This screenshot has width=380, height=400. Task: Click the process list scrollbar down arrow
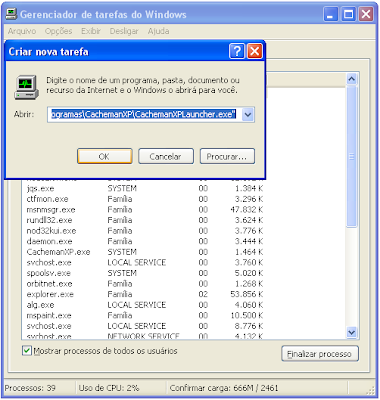tap(351, 332)
